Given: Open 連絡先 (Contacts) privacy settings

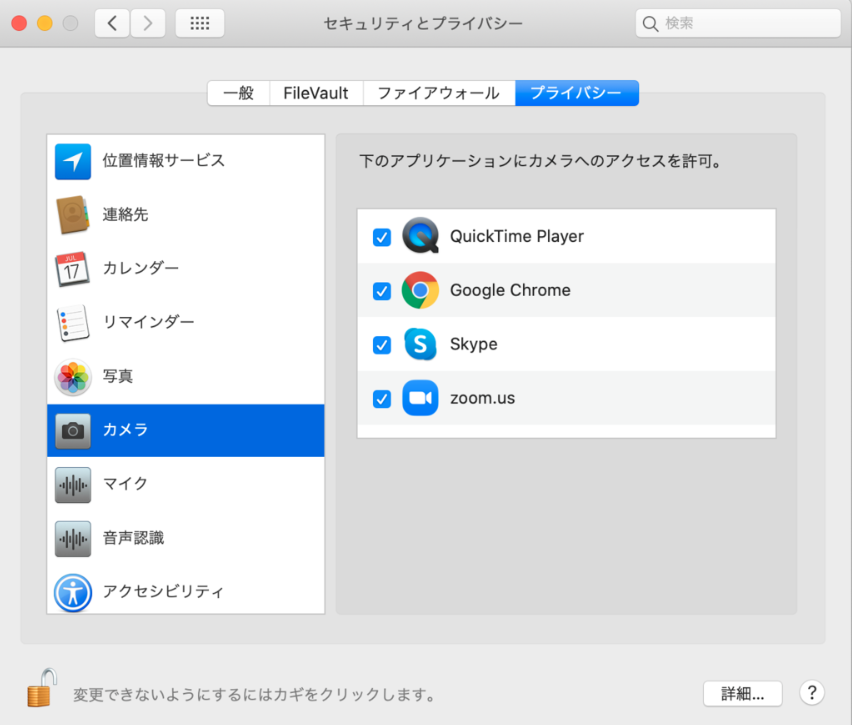Looking at the screenshot, I should 72,214.
